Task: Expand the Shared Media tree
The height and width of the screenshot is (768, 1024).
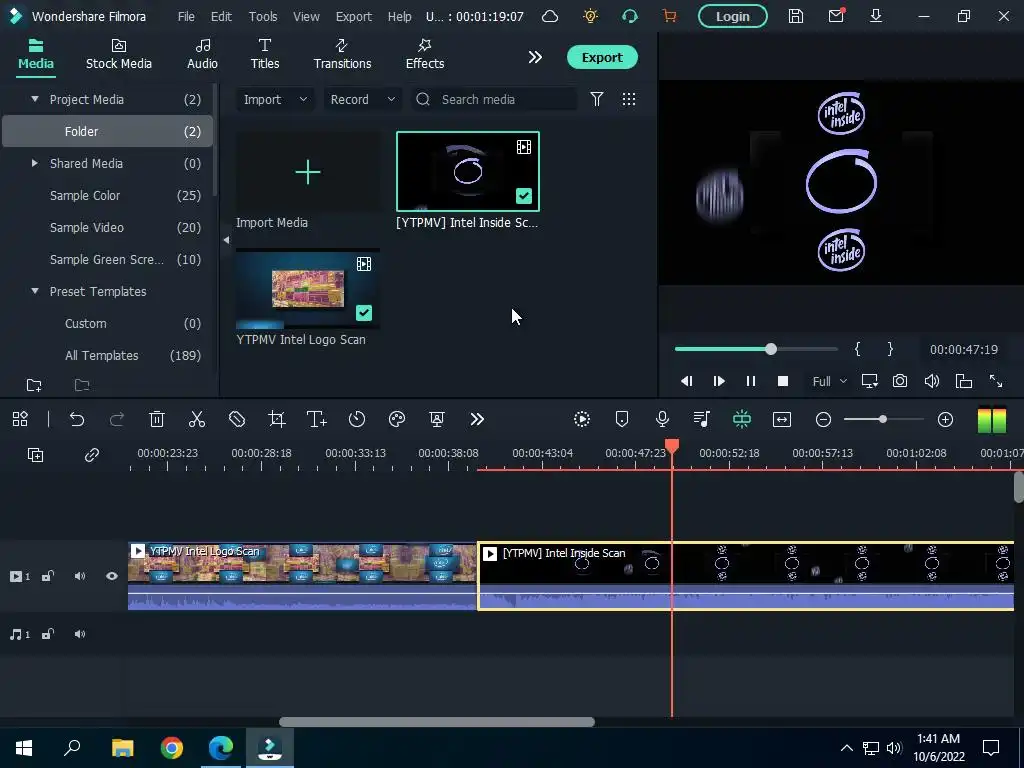Action: pyautogui.click(x=35, y=163)
